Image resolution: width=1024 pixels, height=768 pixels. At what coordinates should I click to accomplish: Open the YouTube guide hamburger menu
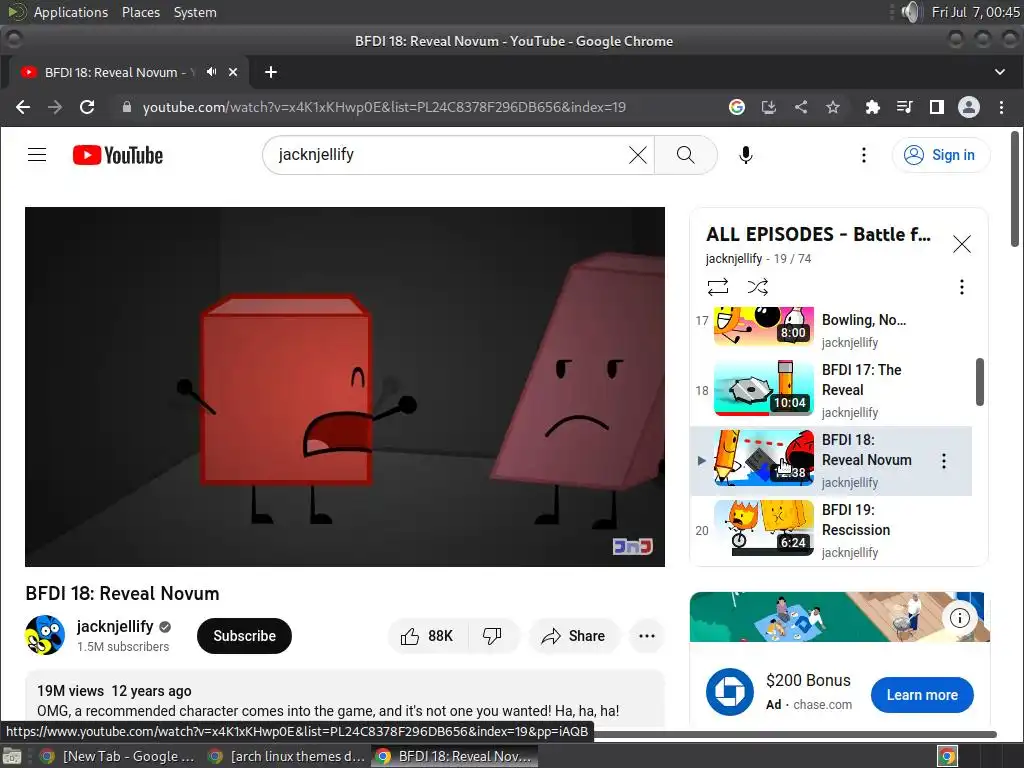pyautogui.click(x=37, y=155)
